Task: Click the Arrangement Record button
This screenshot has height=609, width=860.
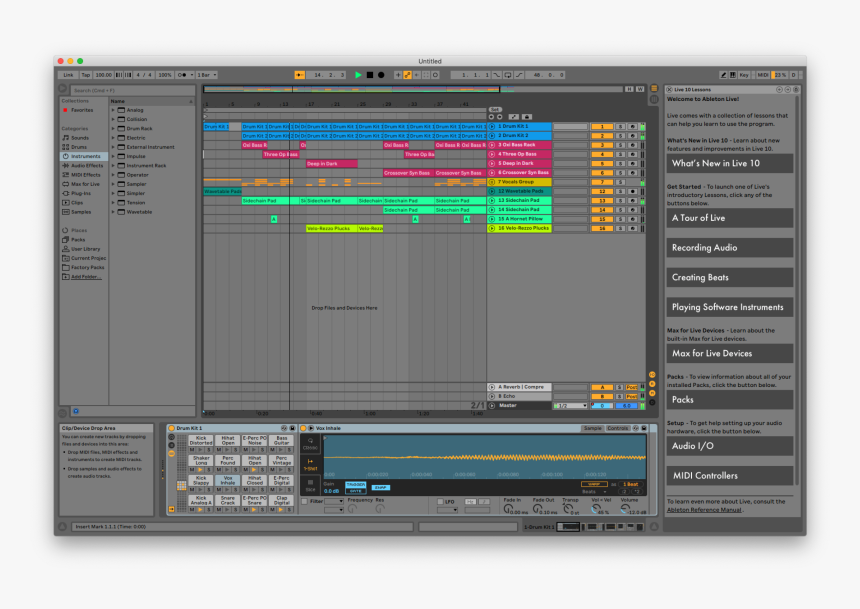Action: click(x=381, y=75)
